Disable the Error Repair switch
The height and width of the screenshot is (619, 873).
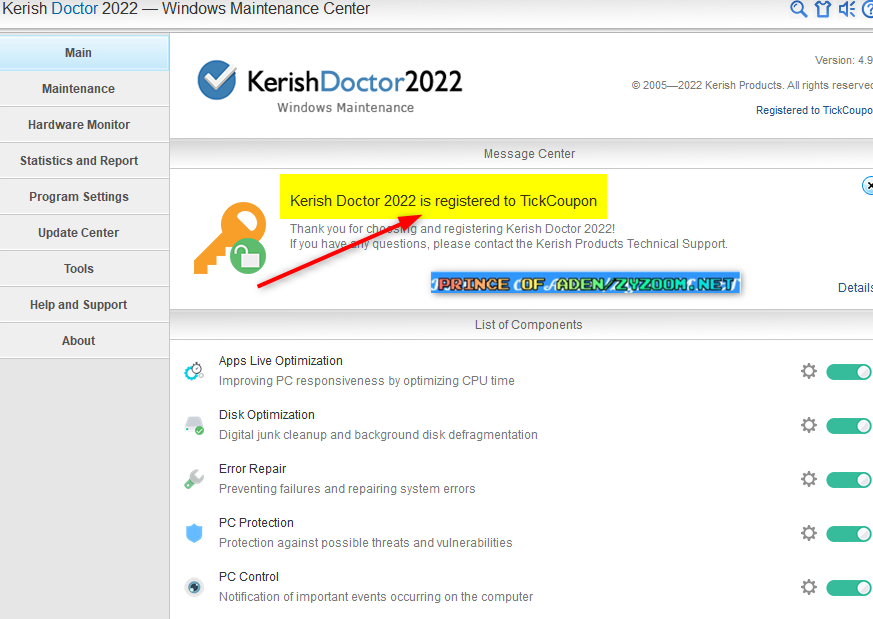[849, 480]
